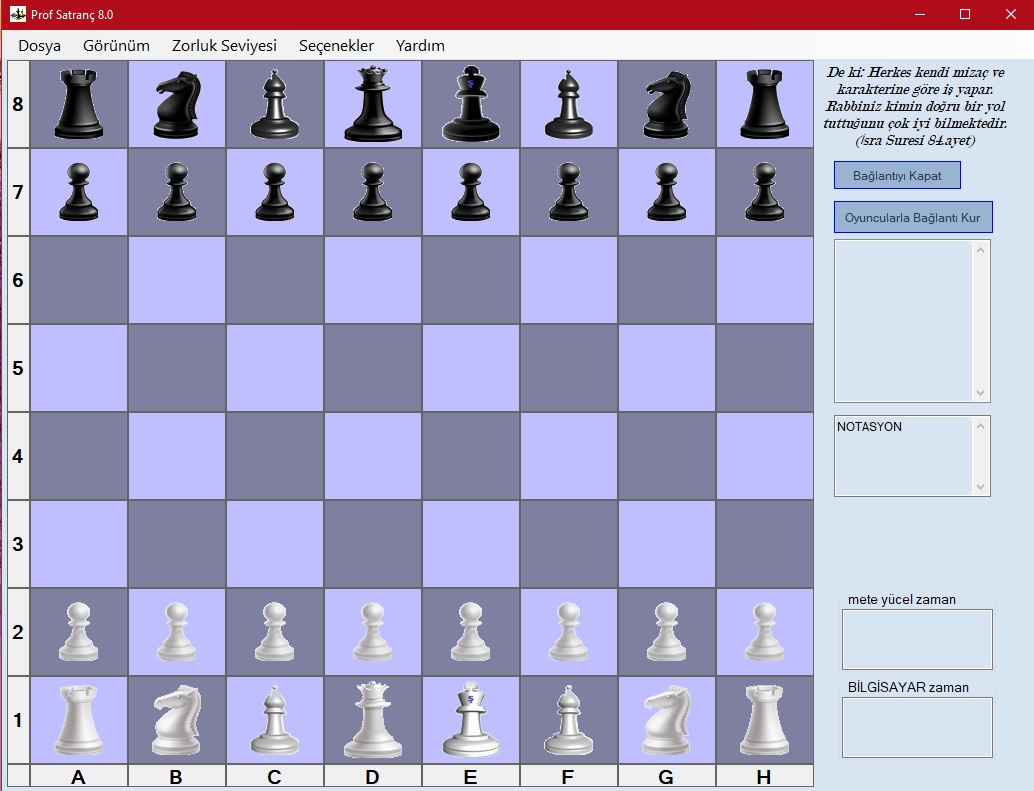Select the white queen on D1
The width and height of the screenshot is (1034, 791).
[x=373, y=720]
